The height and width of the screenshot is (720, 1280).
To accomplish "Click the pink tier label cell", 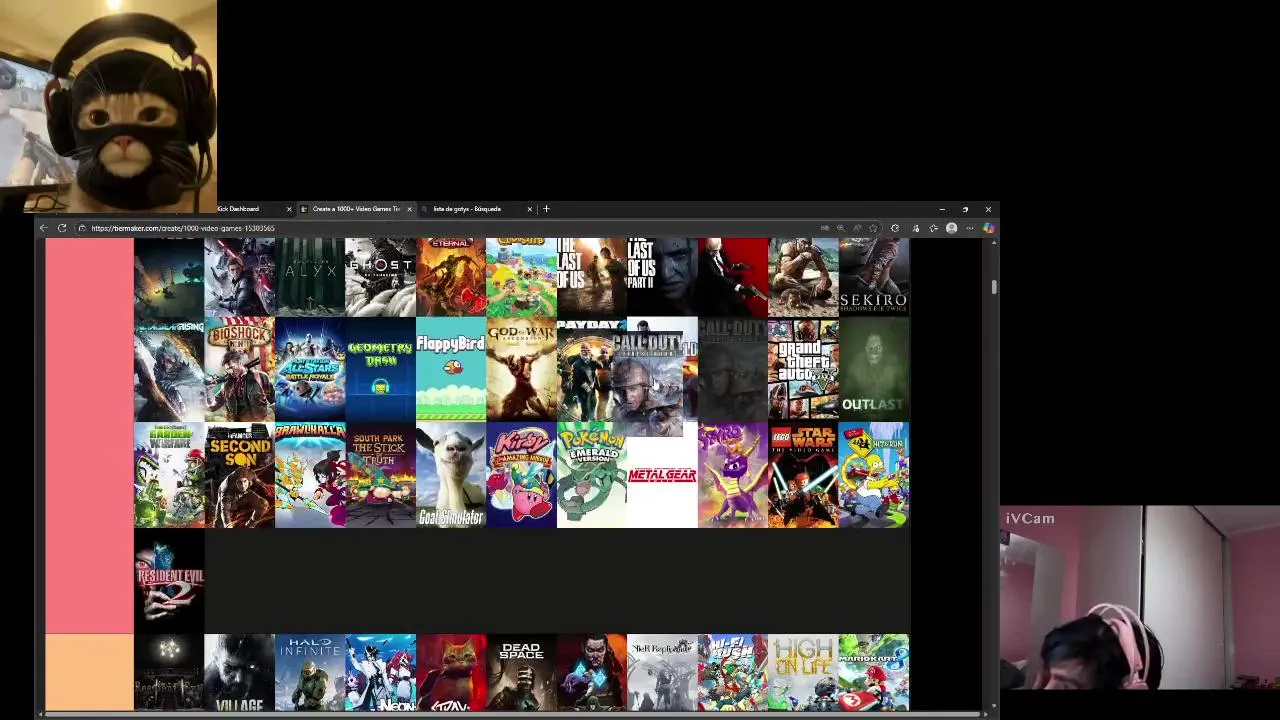I will 89,436.
